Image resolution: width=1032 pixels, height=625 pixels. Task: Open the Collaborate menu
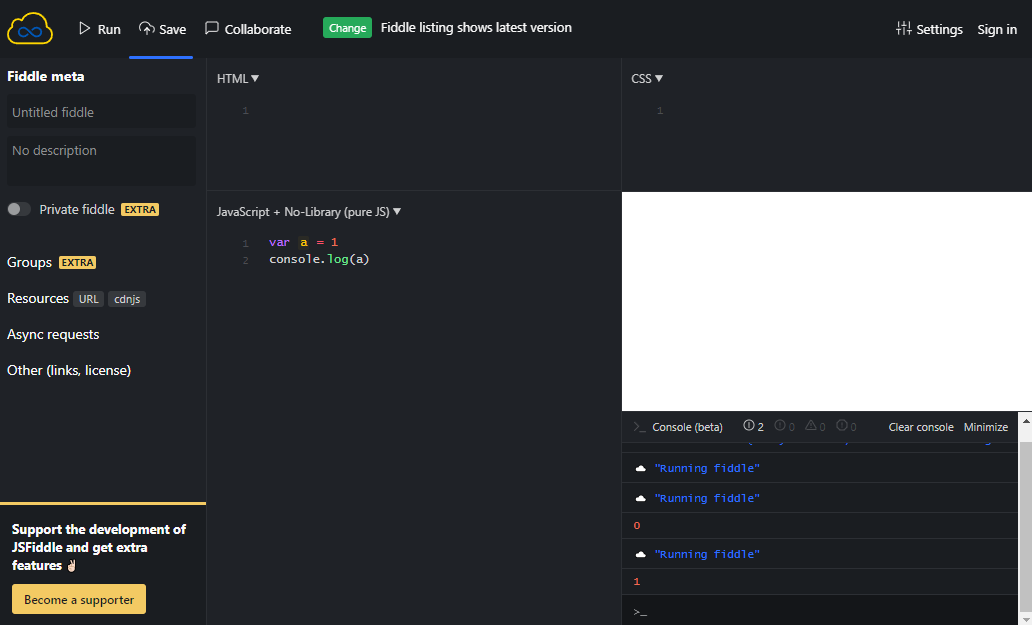coord(248,29)
